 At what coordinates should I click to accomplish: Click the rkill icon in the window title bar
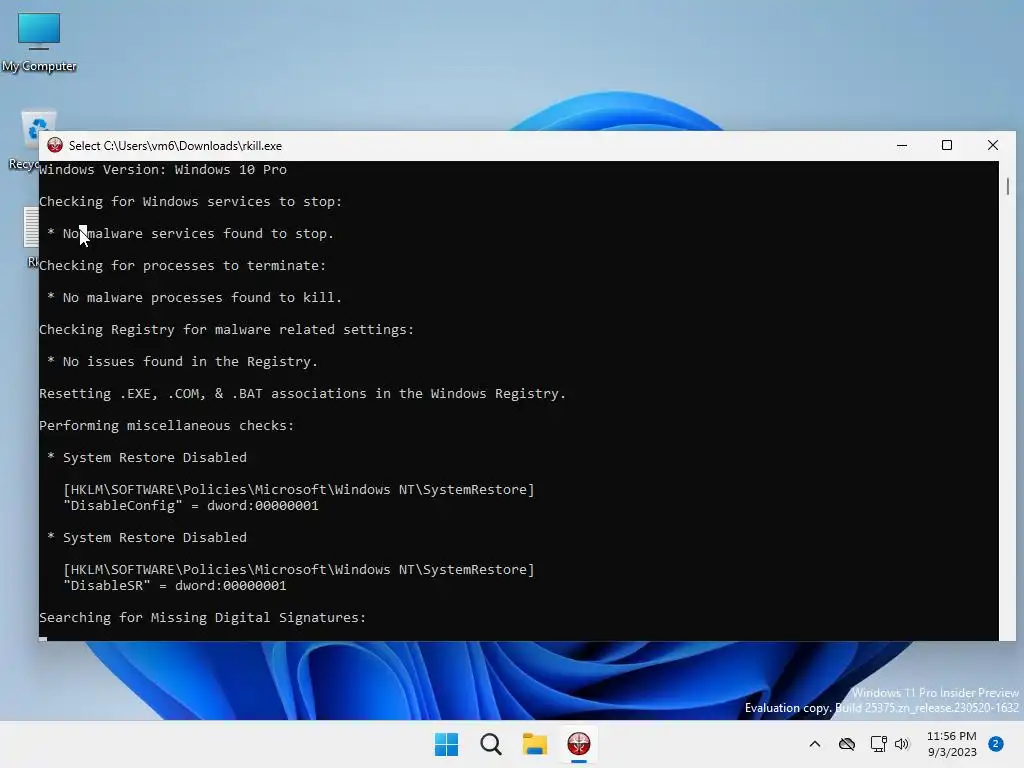coord(55,145)
